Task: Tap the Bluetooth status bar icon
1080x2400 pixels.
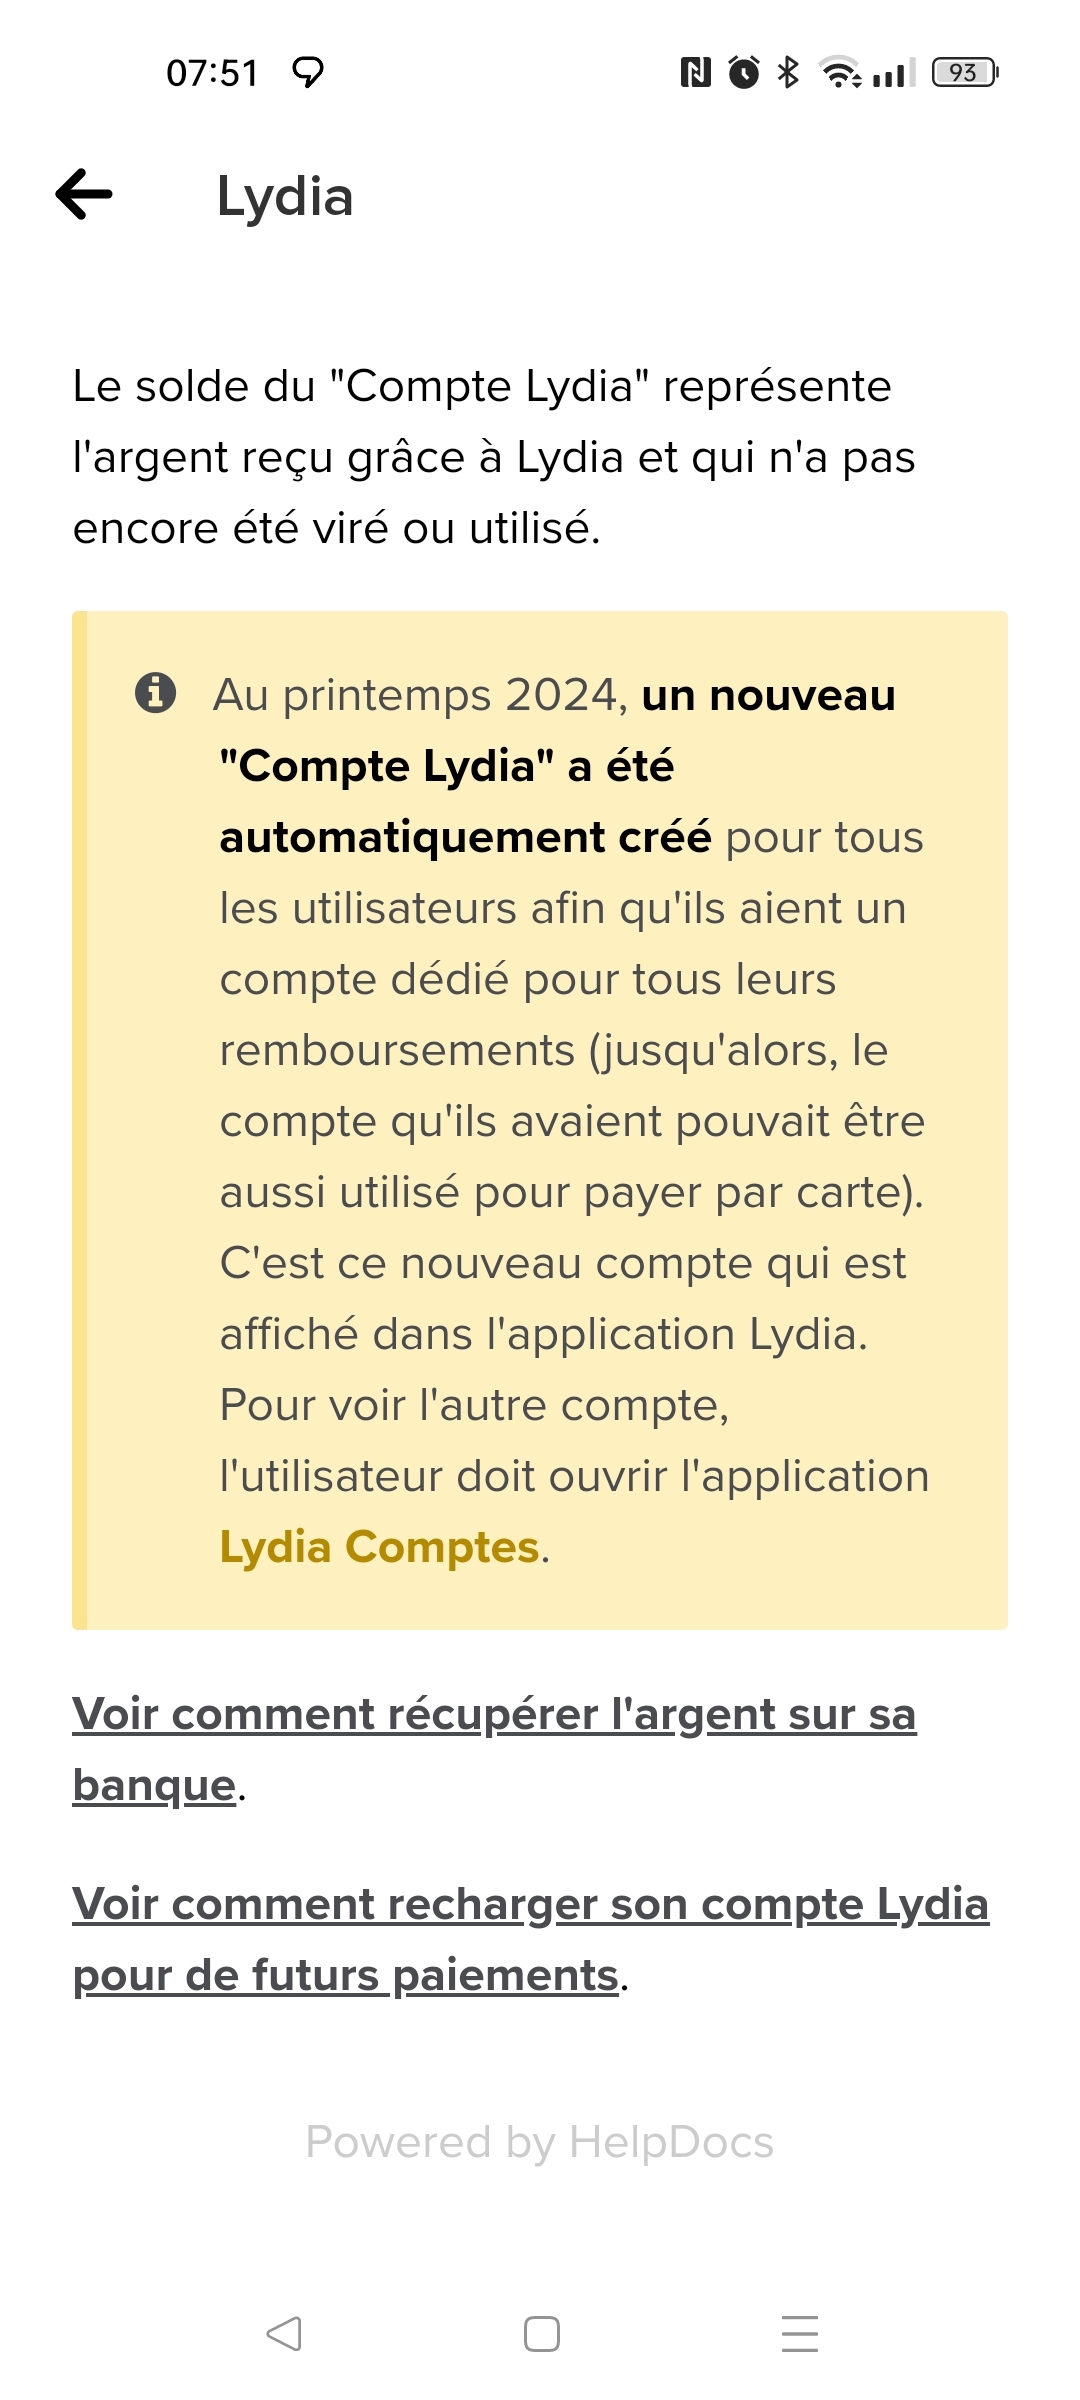Action: (x=788, y=72)
